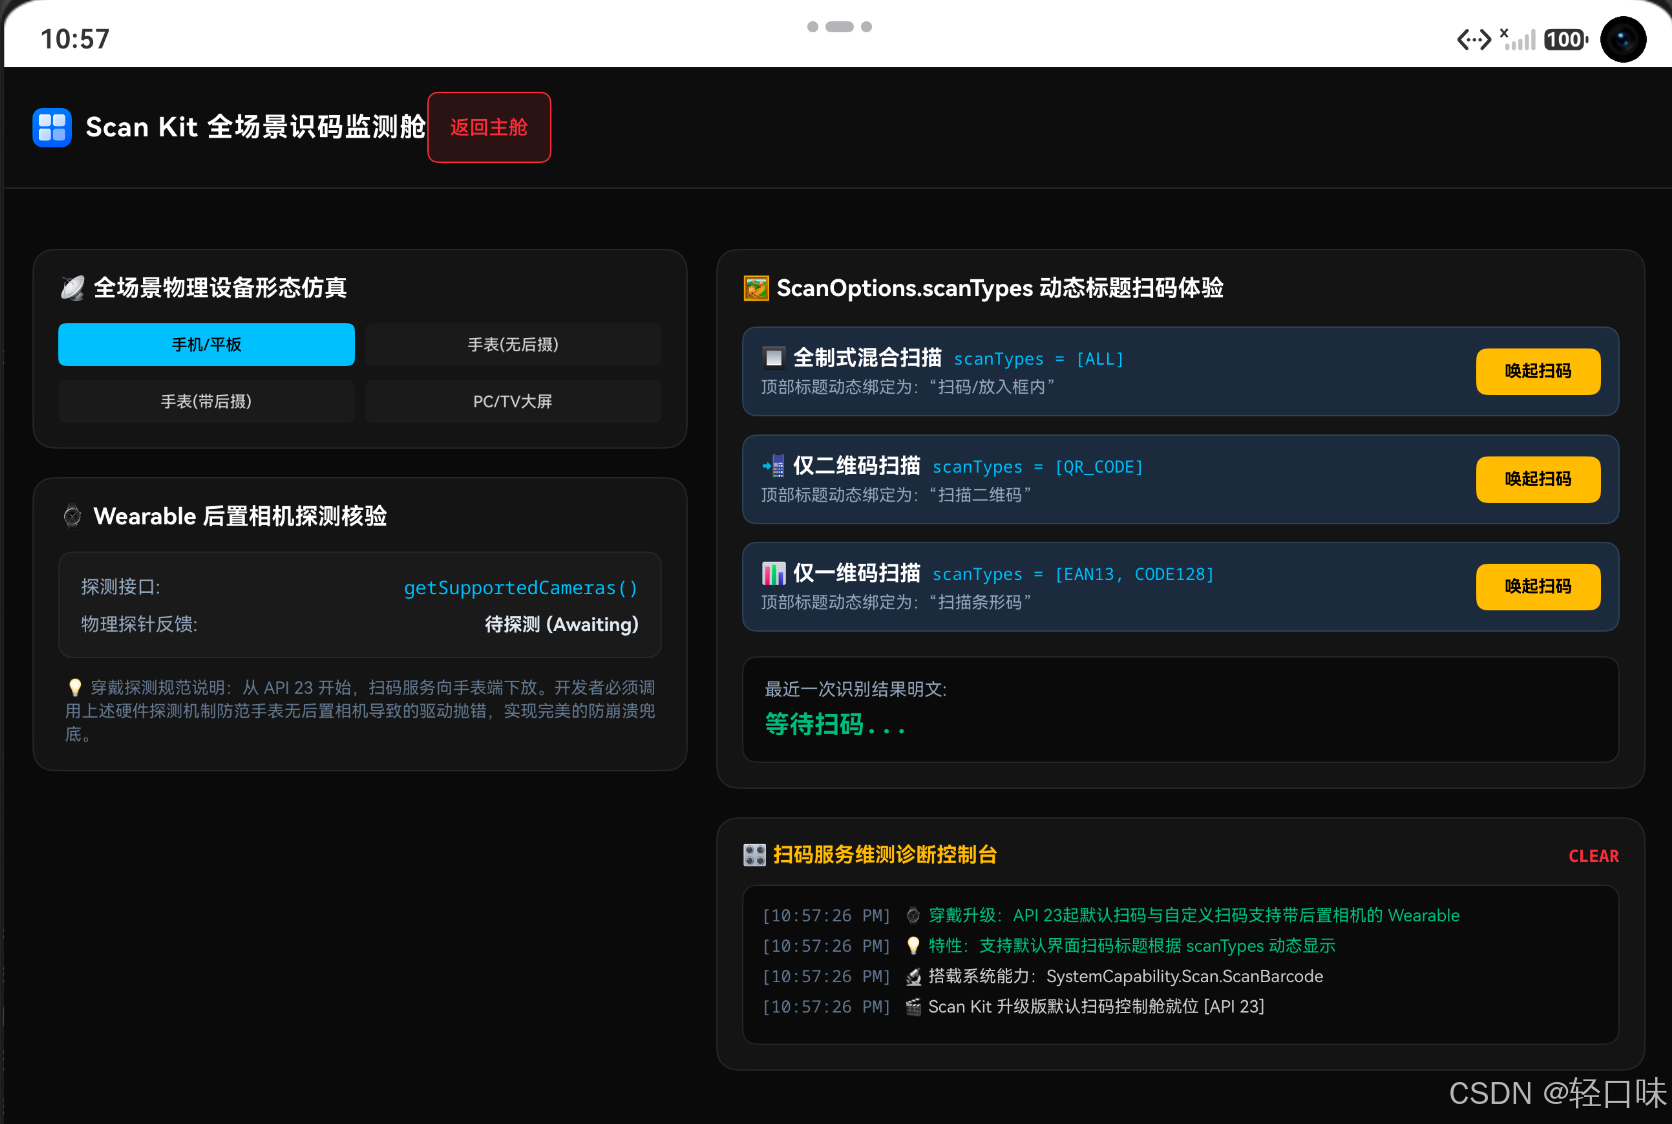Click the SystemCapability.Scan.ScanBarcode log entry
1672x1124 pixels.
1125,976
